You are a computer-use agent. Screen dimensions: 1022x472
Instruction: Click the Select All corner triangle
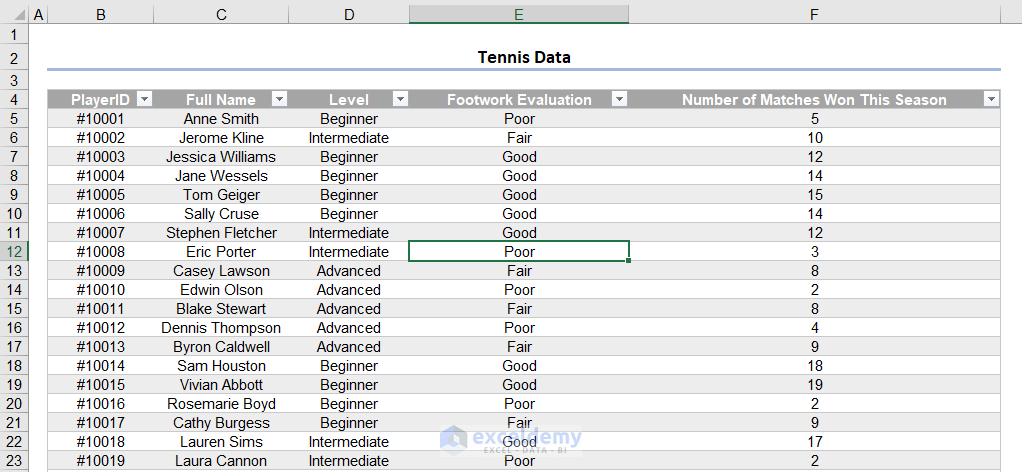point(15,15)
